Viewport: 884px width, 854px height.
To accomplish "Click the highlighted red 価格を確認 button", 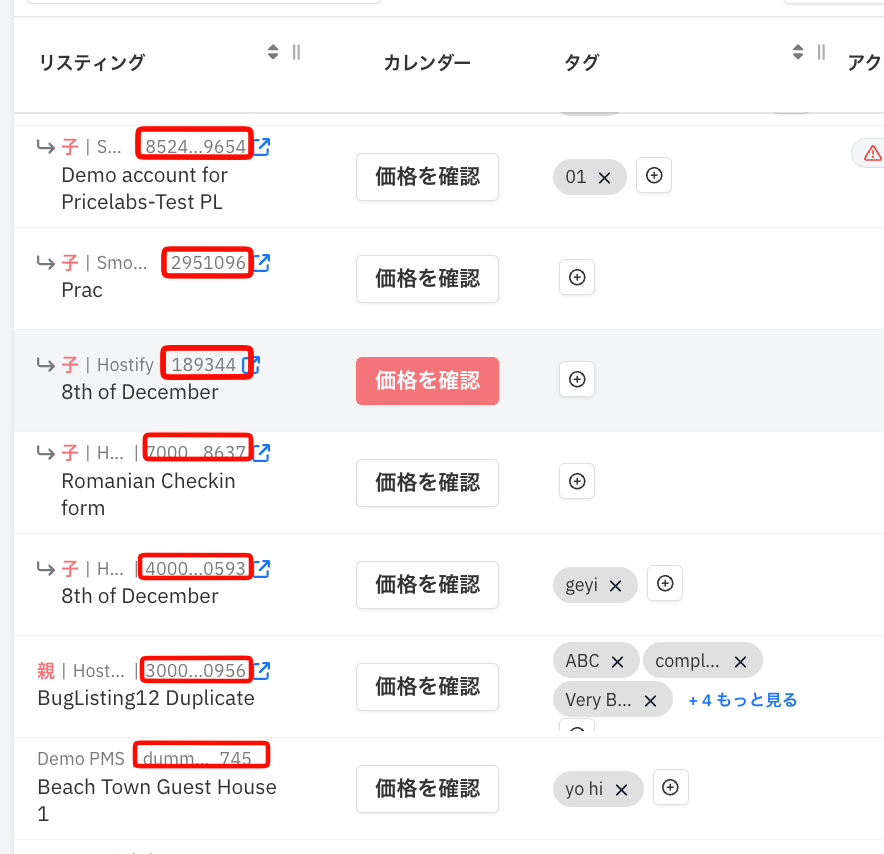I will tap(427, 380).
